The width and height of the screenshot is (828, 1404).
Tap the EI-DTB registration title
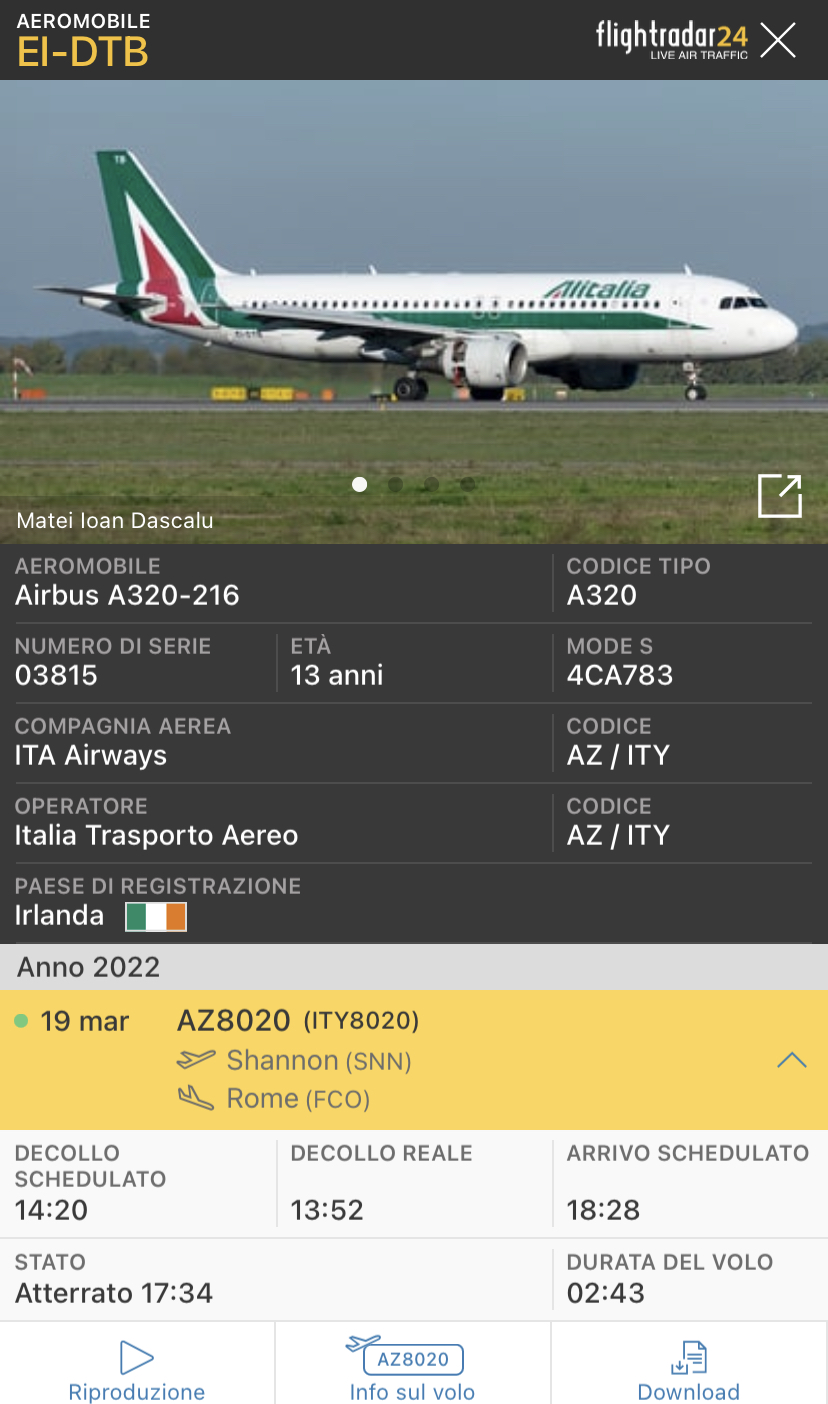coord(83,52)
